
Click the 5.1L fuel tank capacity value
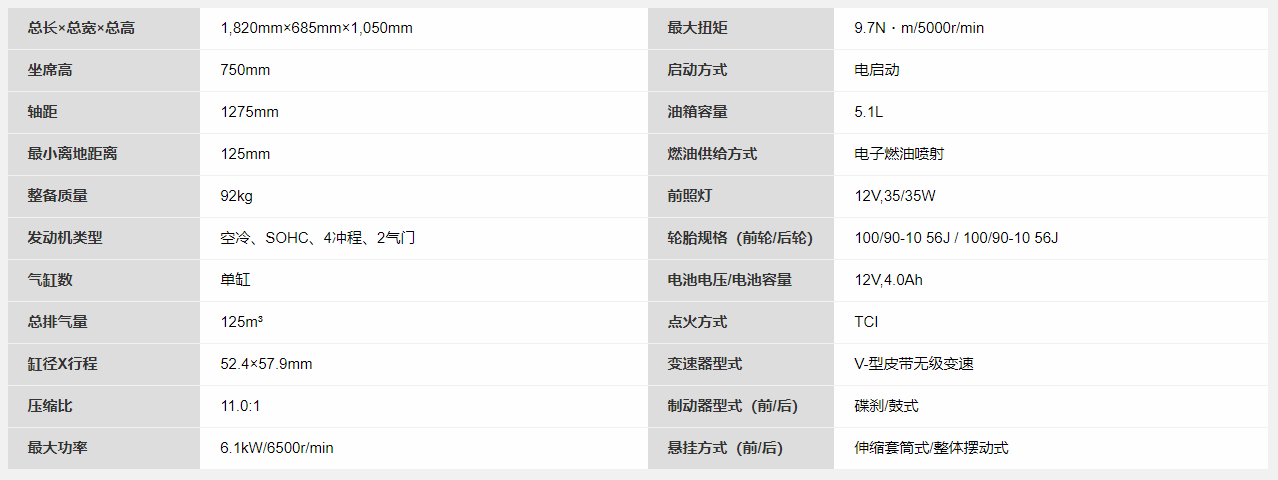point(869,112)
